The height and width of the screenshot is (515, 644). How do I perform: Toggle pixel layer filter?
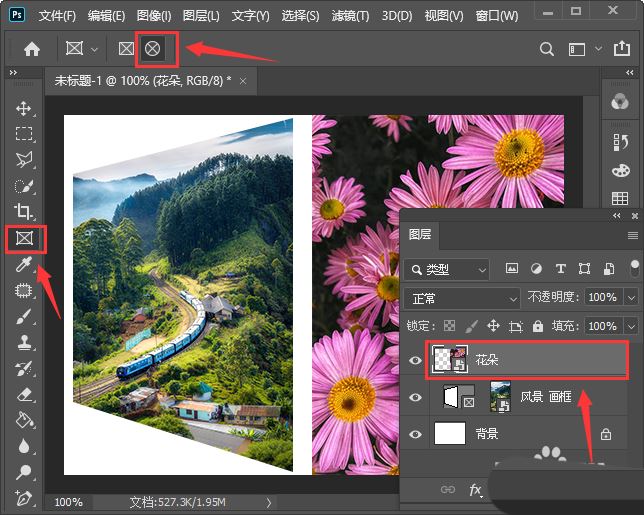[512, 269]
